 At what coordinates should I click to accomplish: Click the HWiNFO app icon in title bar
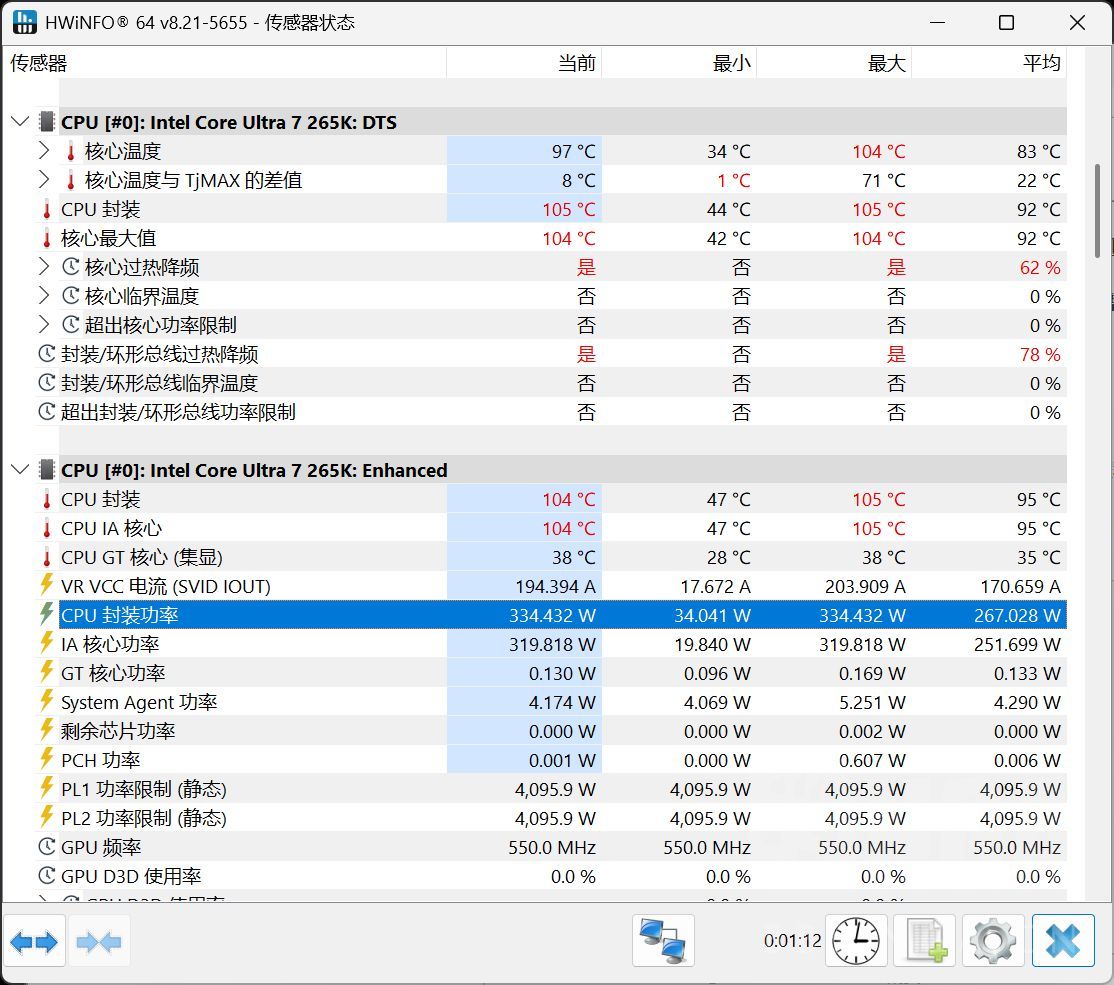pos(25,23)
